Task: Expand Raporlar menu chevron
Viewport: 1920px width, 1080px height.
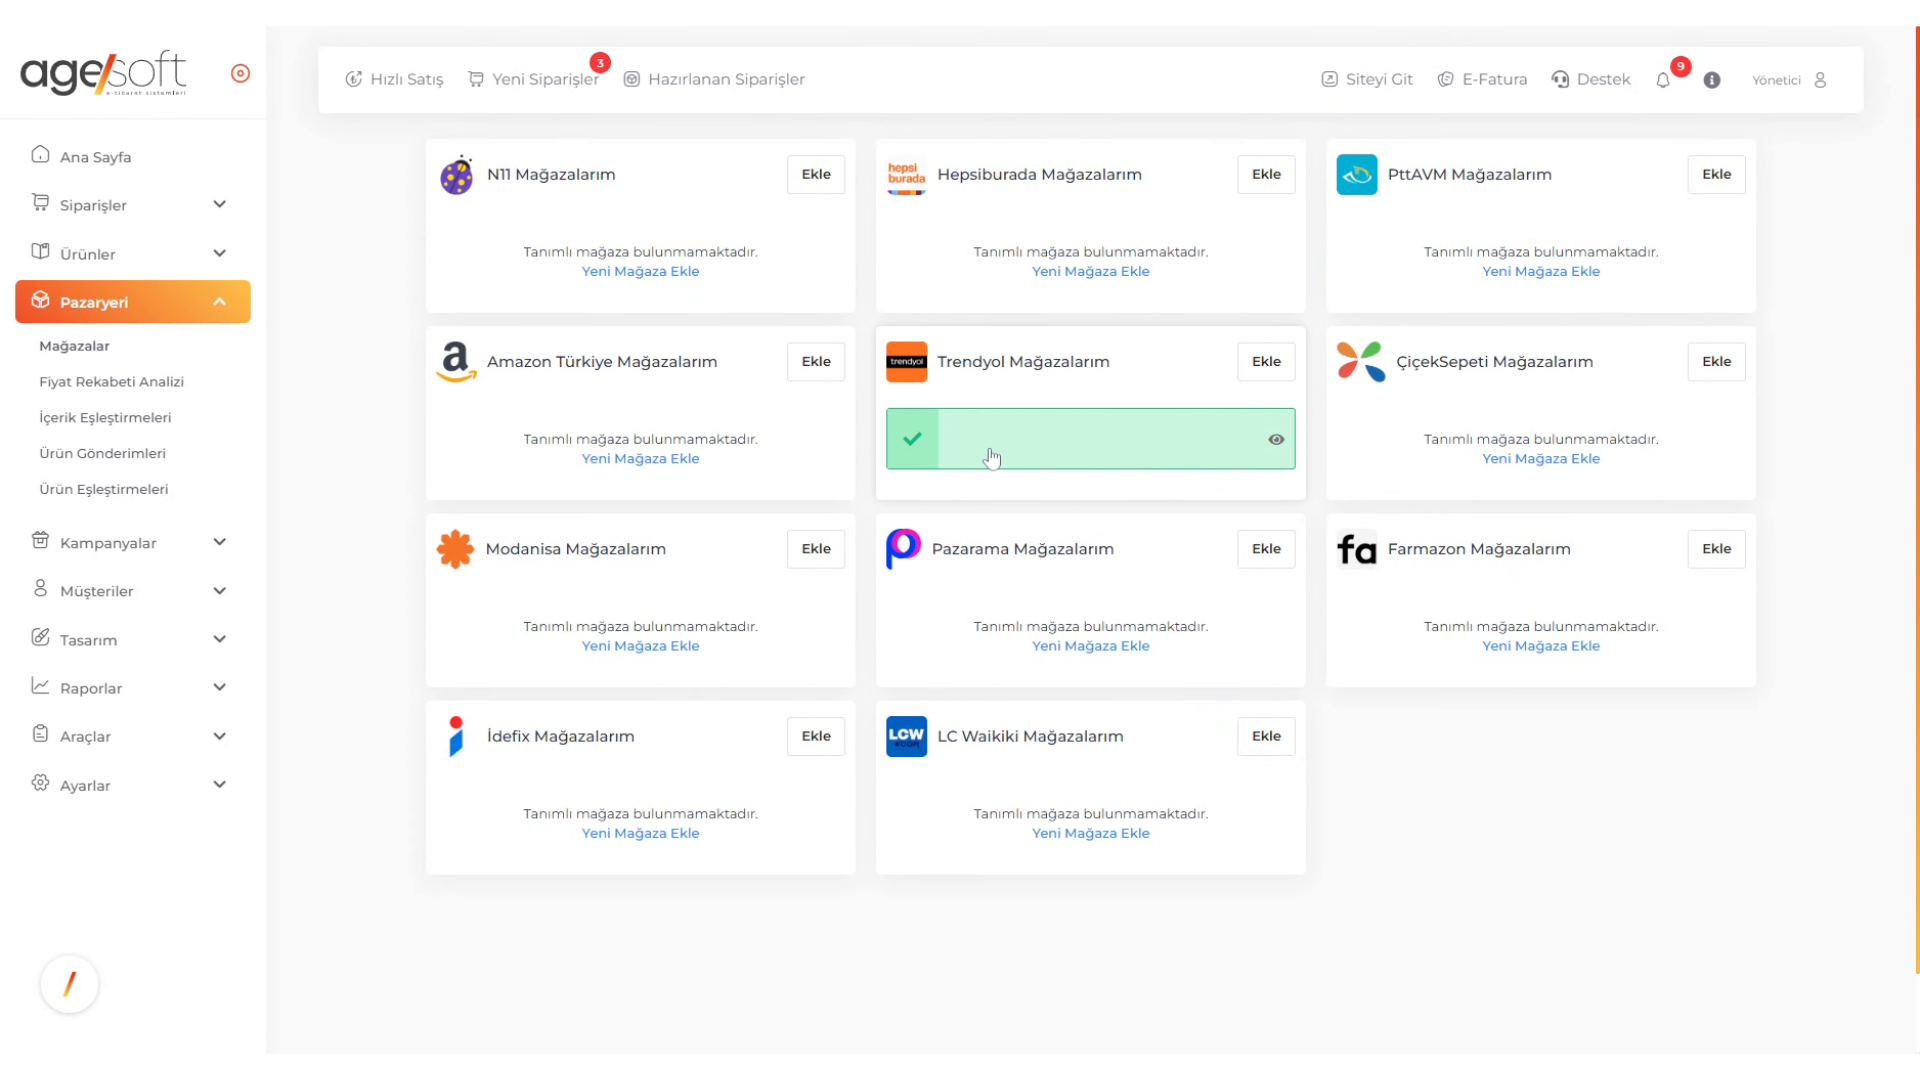Action: (x=219, y=688)
